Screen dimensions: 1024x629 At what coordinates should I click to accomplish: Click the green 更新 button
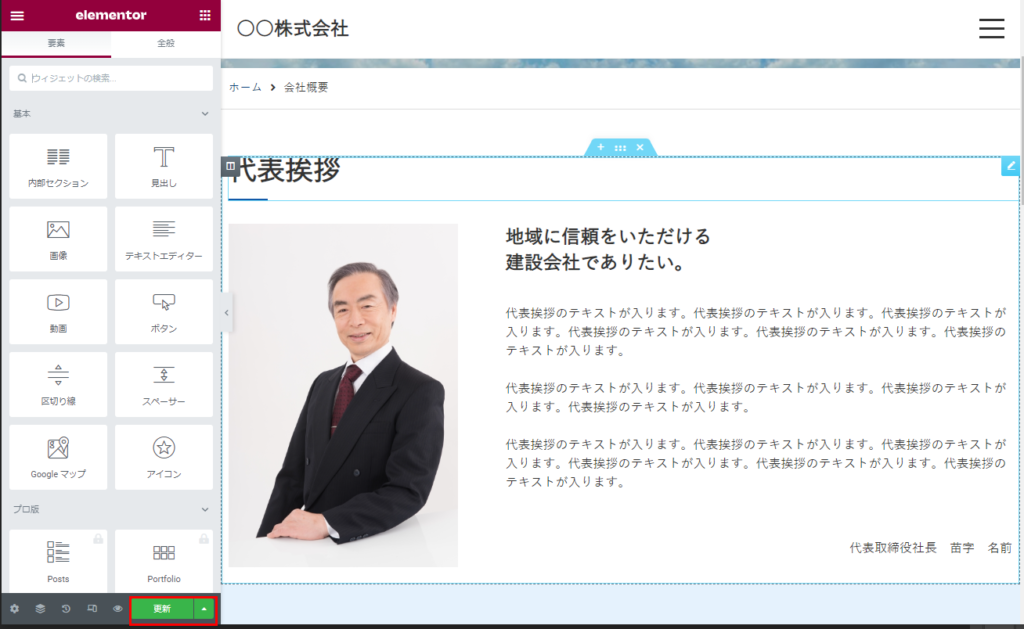(x=161, y=608)
